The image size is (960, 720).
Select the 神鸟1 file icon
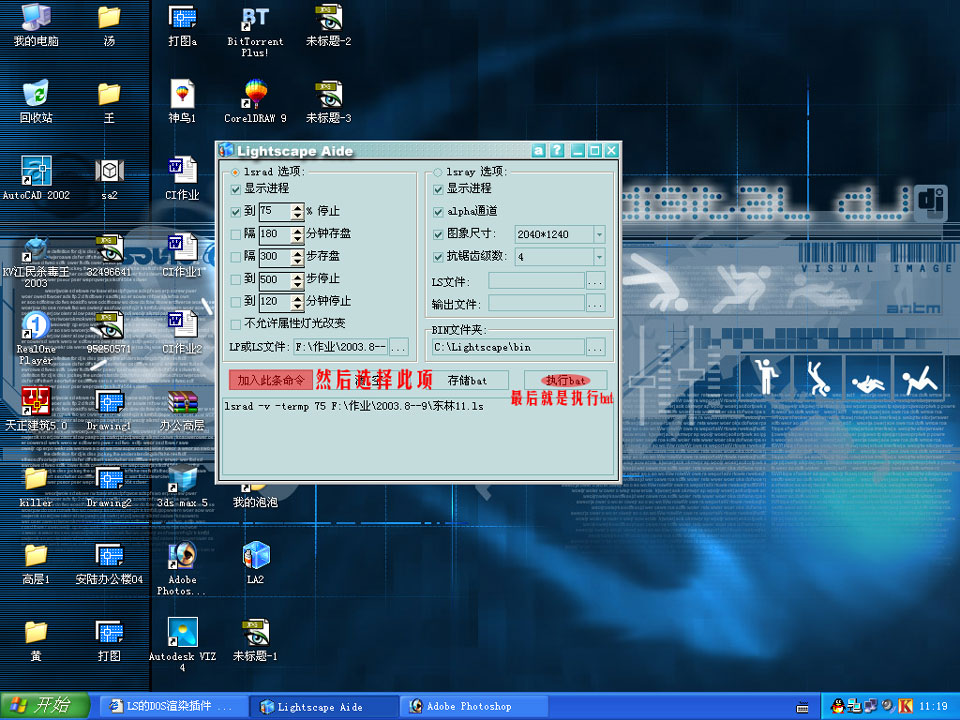(182, 101)
